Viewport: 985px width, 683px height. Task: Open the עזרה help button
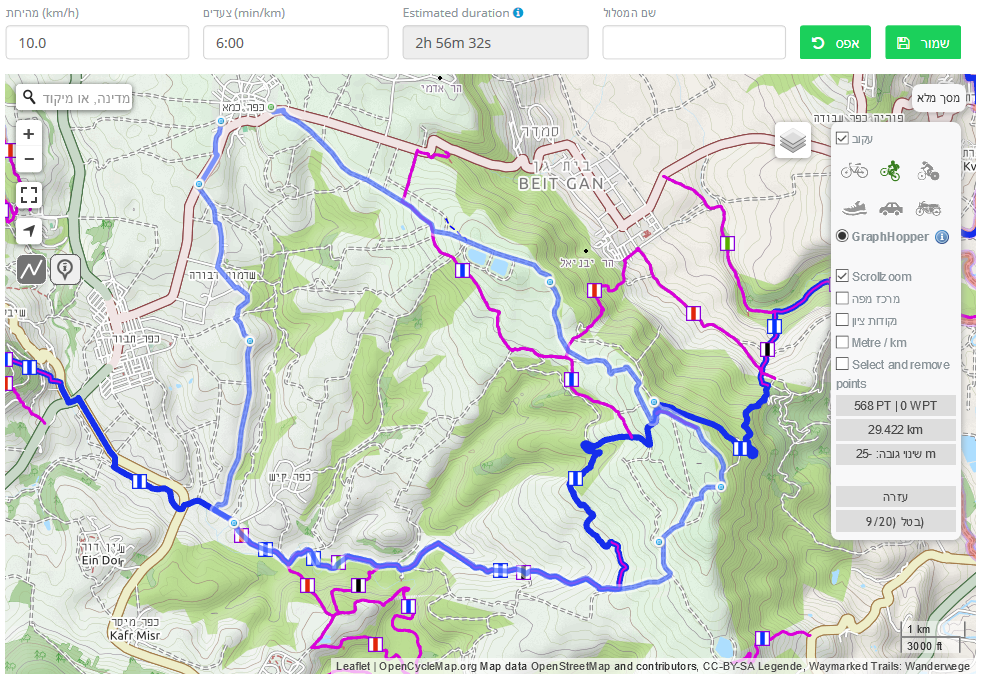895,497
